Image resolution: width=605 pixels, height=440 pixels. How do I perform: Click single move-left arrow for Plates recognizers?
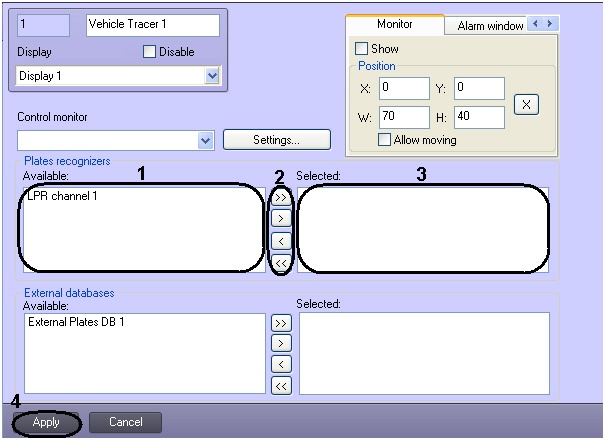(x=281, y=241)
